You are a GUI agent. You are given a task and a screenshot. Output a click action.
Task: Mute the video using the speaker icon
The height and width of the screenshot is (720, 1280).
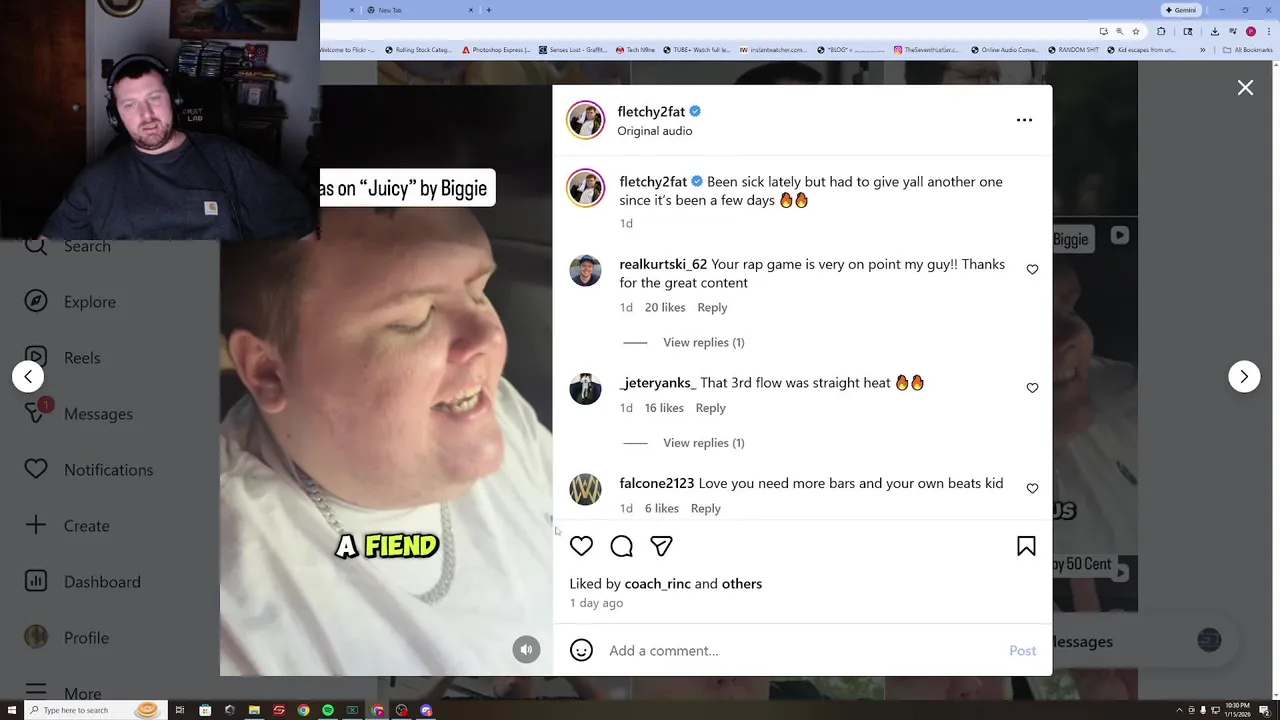click(526, 649)
